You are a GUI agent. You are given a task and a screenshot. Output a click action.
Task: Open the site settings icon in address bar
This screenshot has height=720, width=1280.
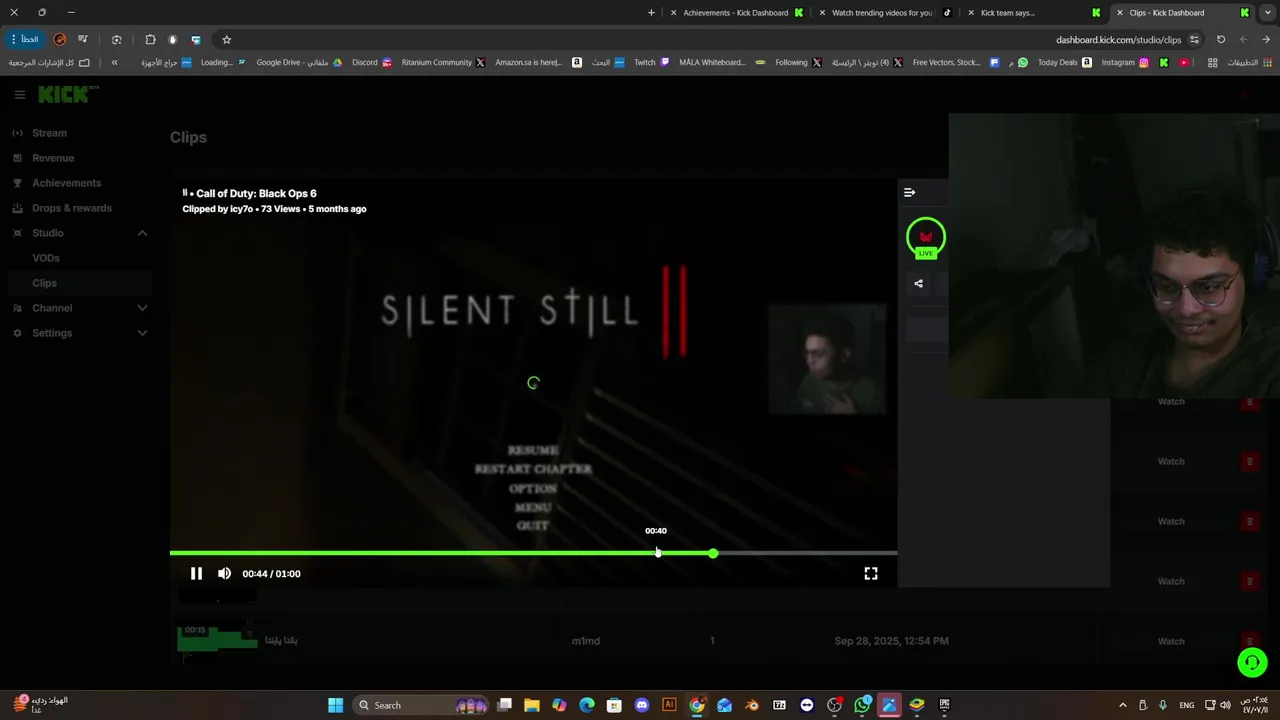coord(1194,40)
